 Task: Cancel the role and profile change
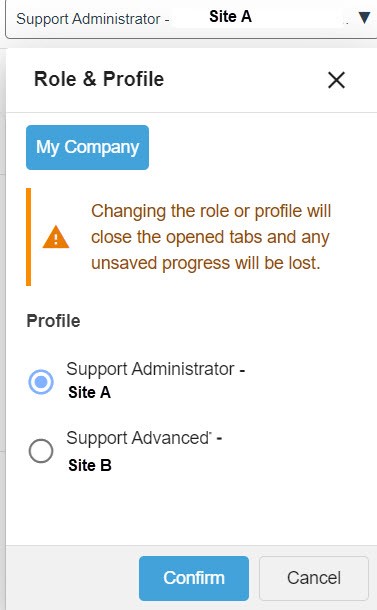[314, 578]
